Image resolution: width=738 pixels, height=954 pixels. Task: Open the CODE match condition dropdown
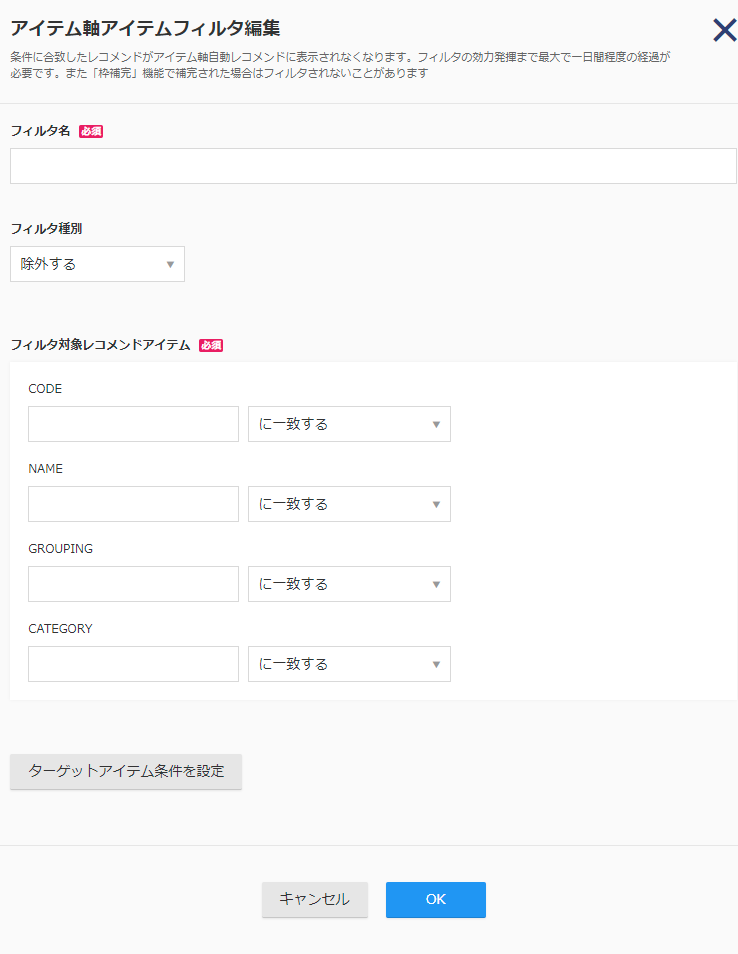(349, 424)
